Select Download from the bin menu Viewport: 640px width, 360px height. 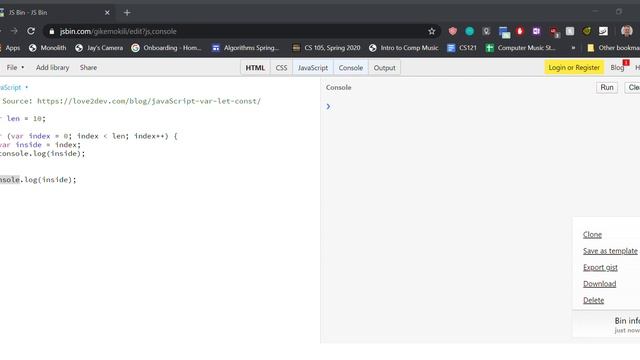coord(599,284)
